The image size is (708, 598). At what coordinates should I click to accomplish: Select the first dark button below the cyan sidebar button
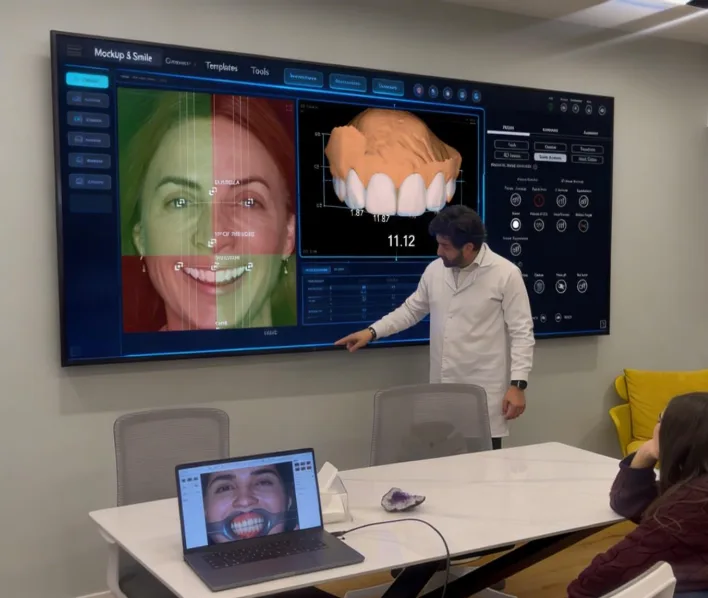[x=88, y=100]
